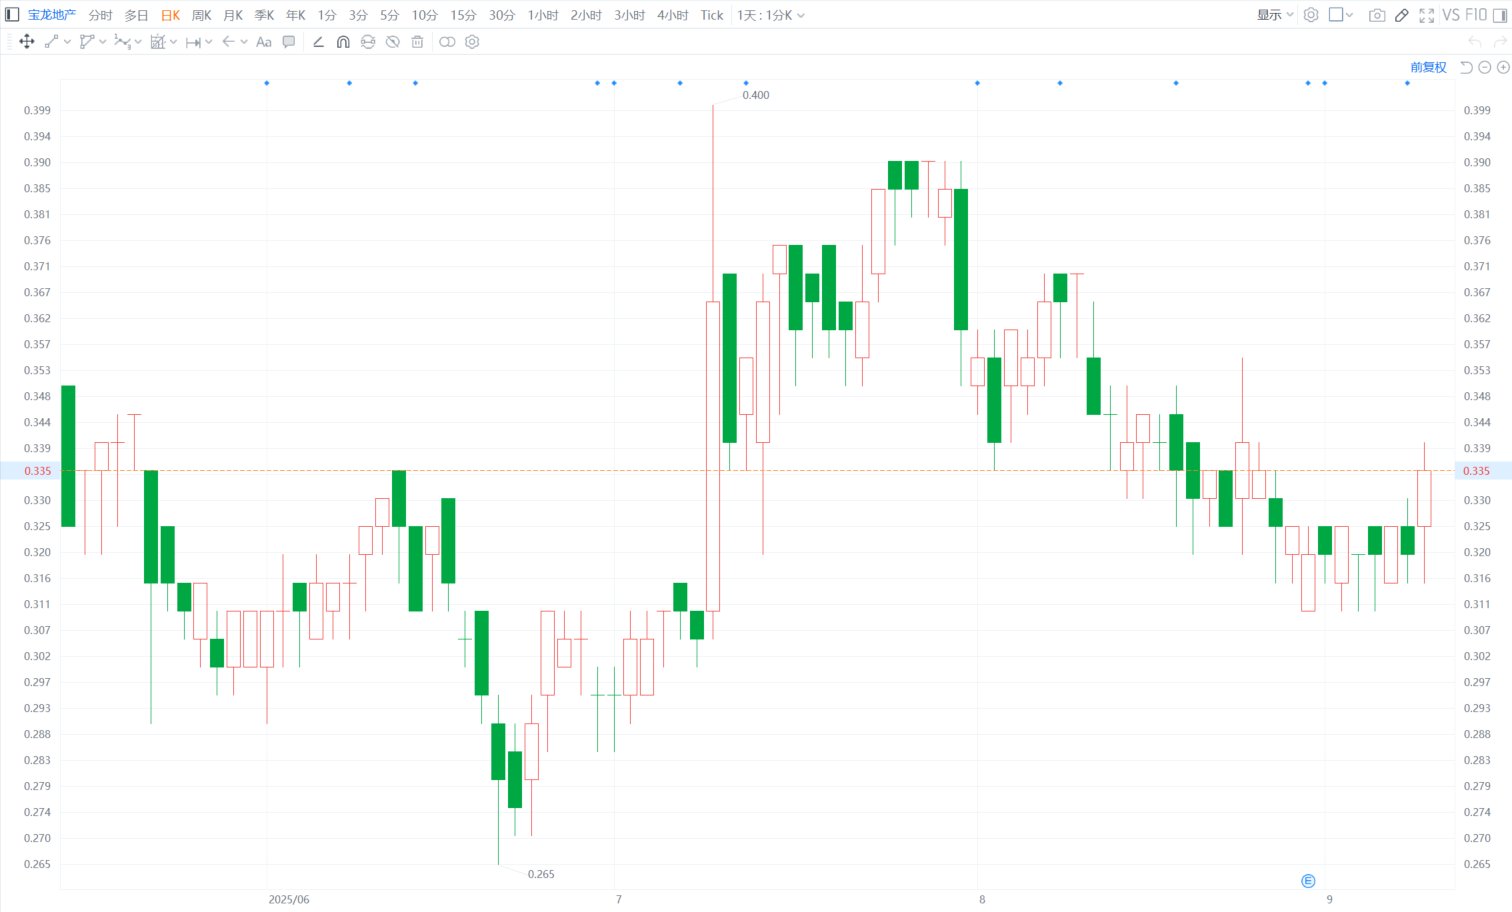The height and width of the screenshot is (912, 1512).
Task: Click the 0.265 low price label
Action: click(541, 874)
